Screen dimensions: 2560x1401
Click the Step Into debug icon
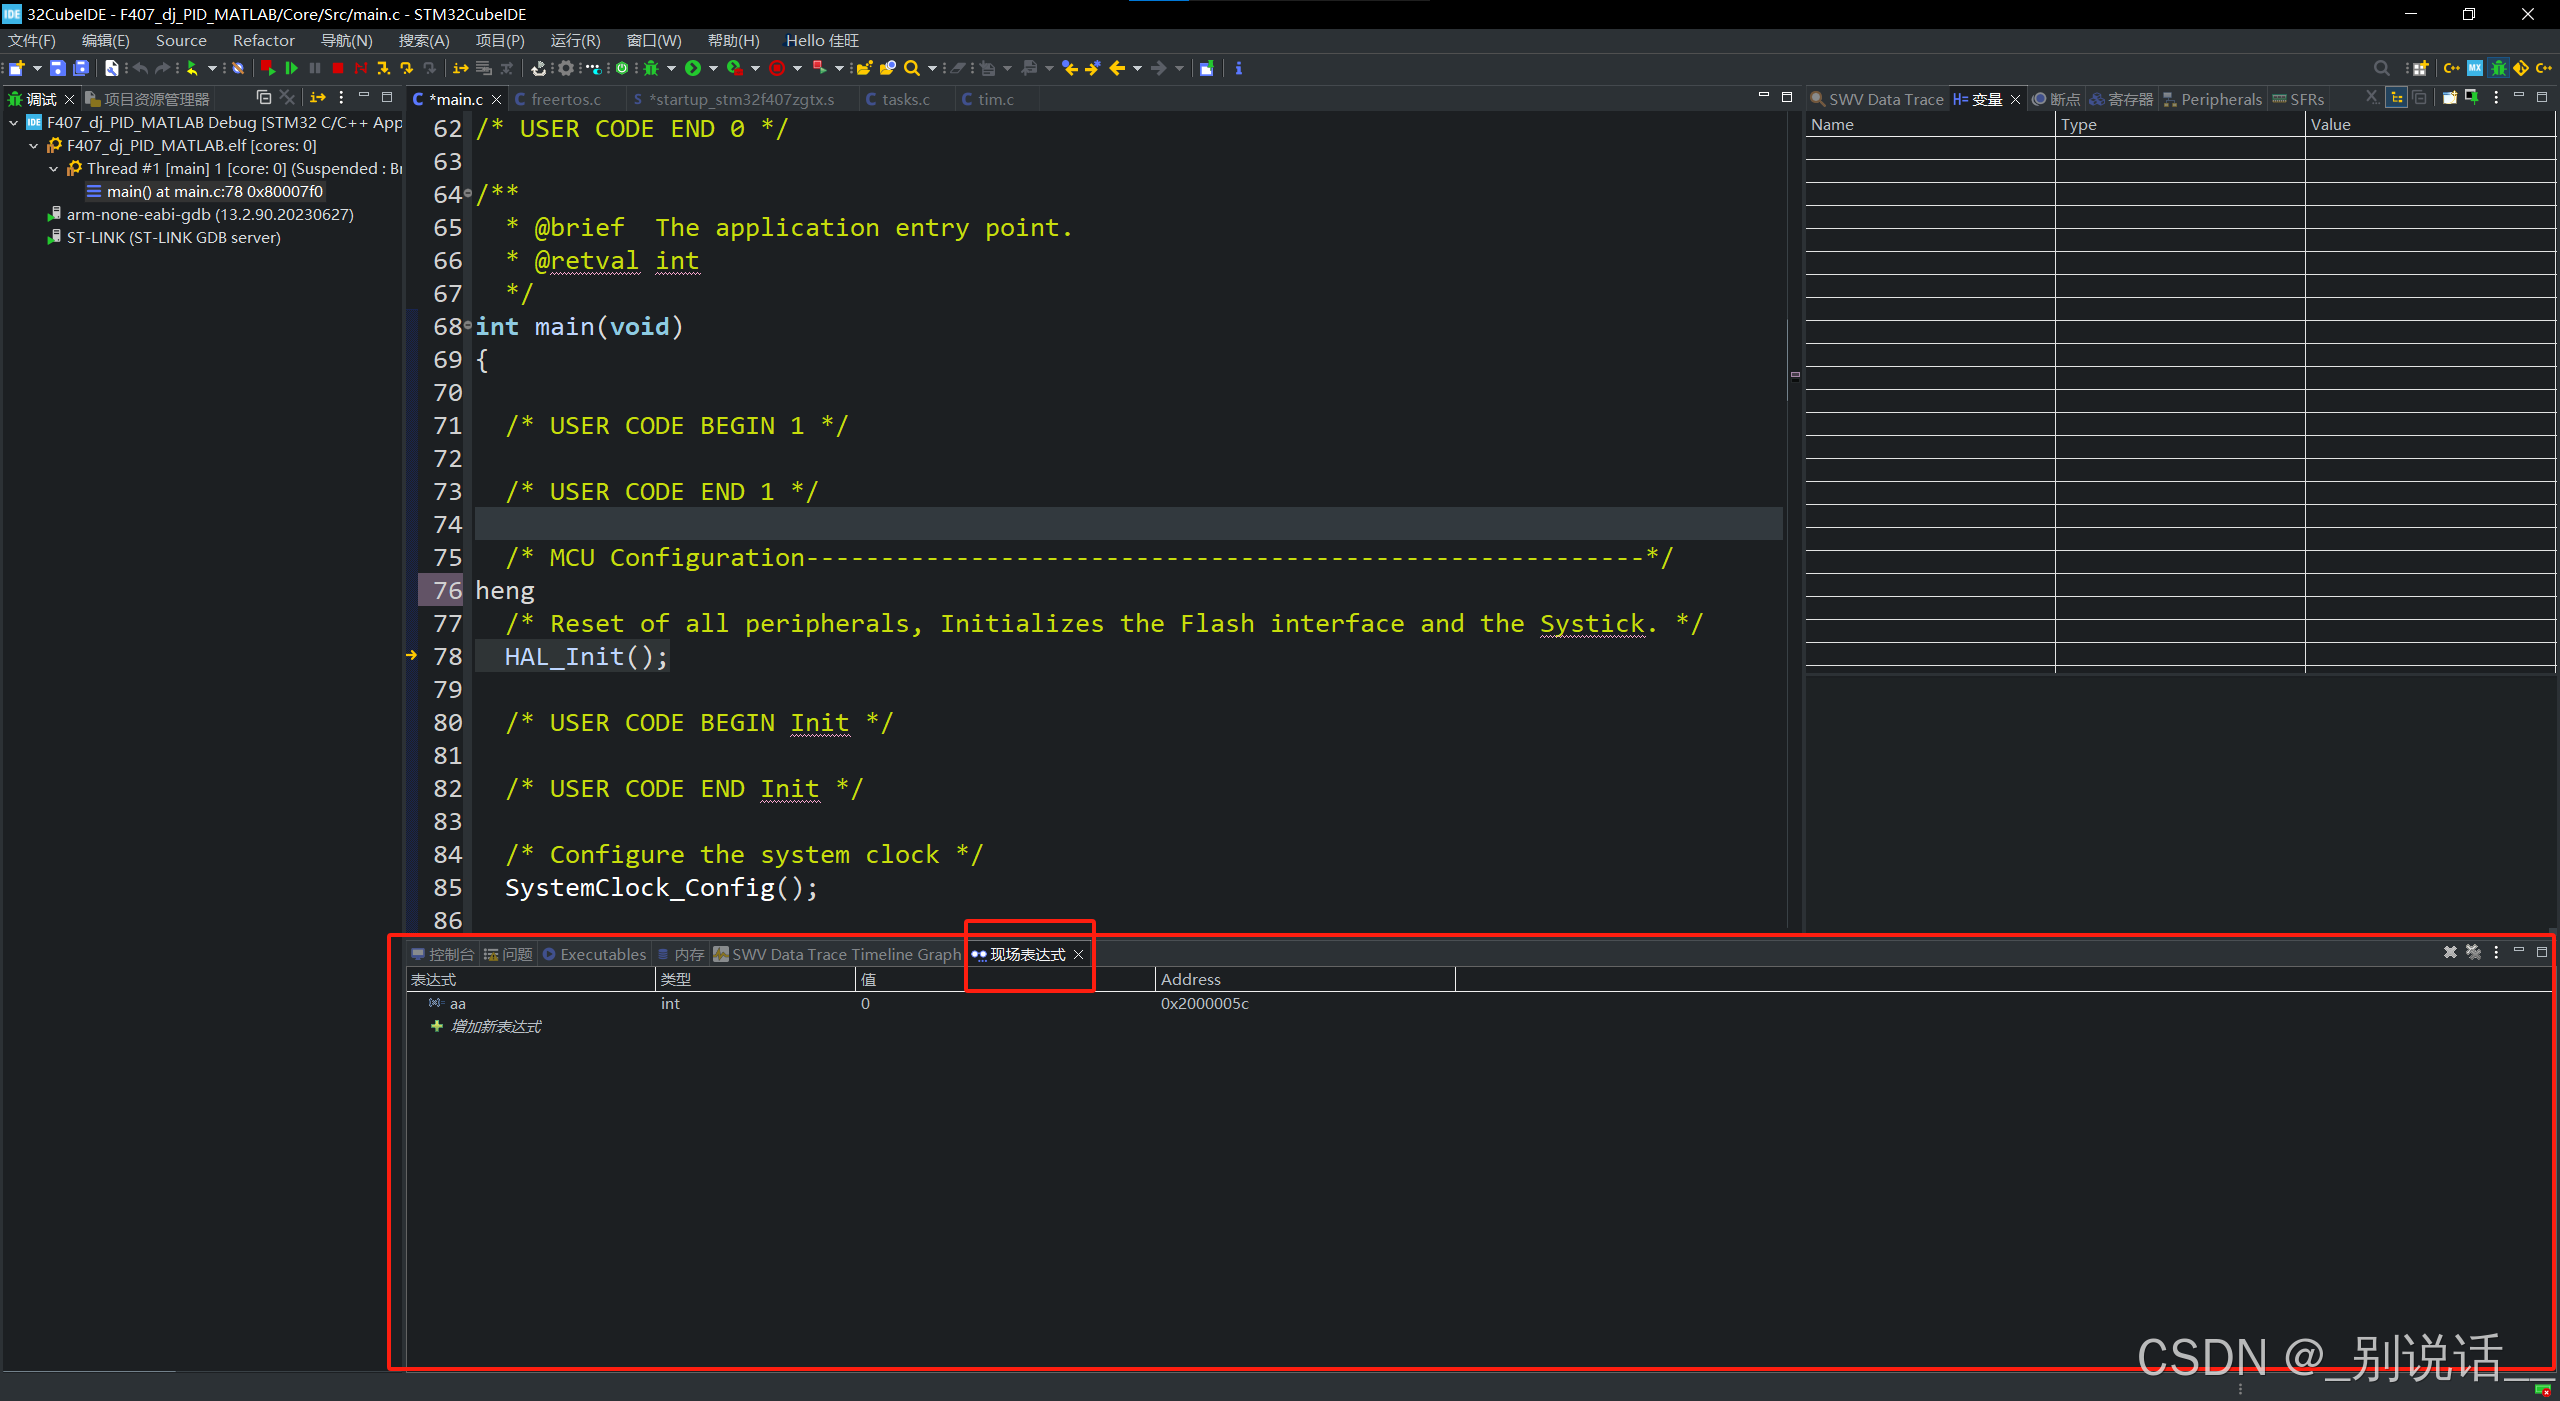pos(383,68)
